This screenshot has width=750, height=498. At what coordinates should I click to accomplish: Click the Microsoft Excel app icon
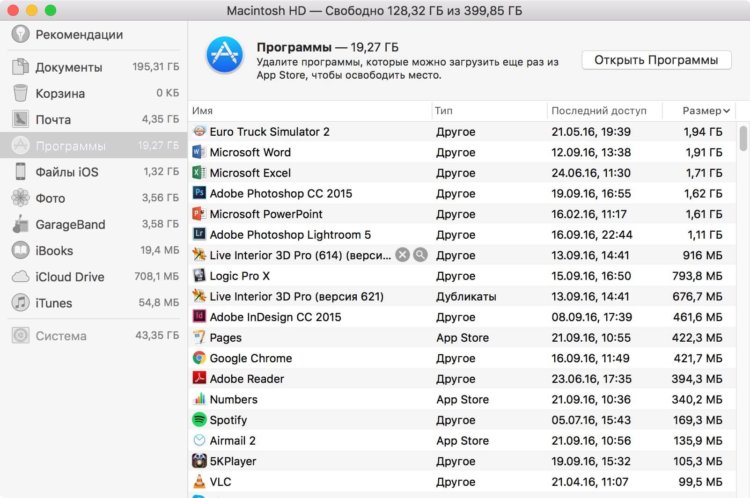(199, 172)
